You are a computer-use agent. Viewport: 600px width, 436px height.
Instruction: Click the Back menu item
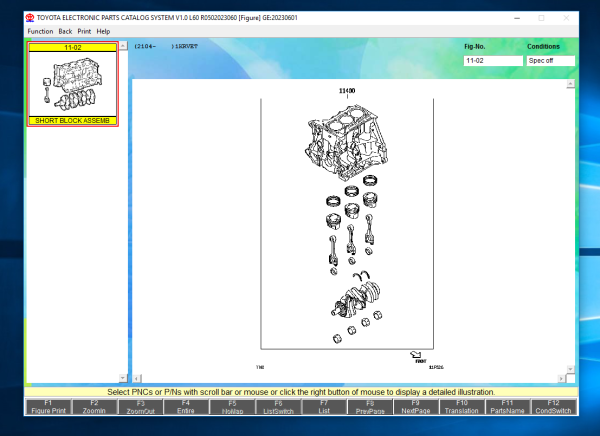pyautogui.click(x=65, y=31)
